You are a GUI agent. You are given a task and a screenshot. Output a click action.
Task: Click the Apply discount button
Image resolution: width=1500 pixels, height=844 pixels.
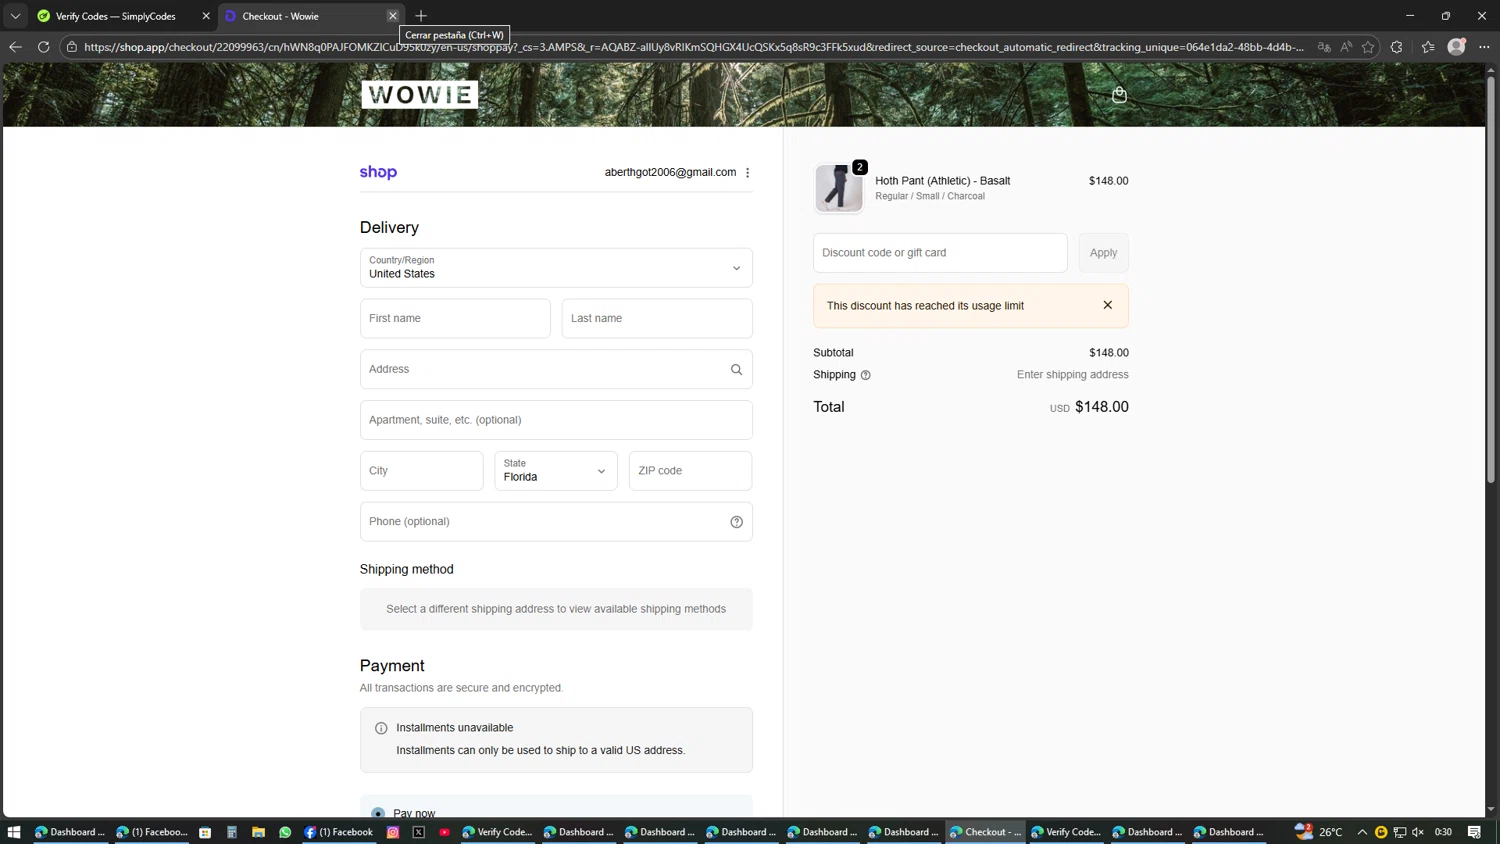[x=1103, y=253]
